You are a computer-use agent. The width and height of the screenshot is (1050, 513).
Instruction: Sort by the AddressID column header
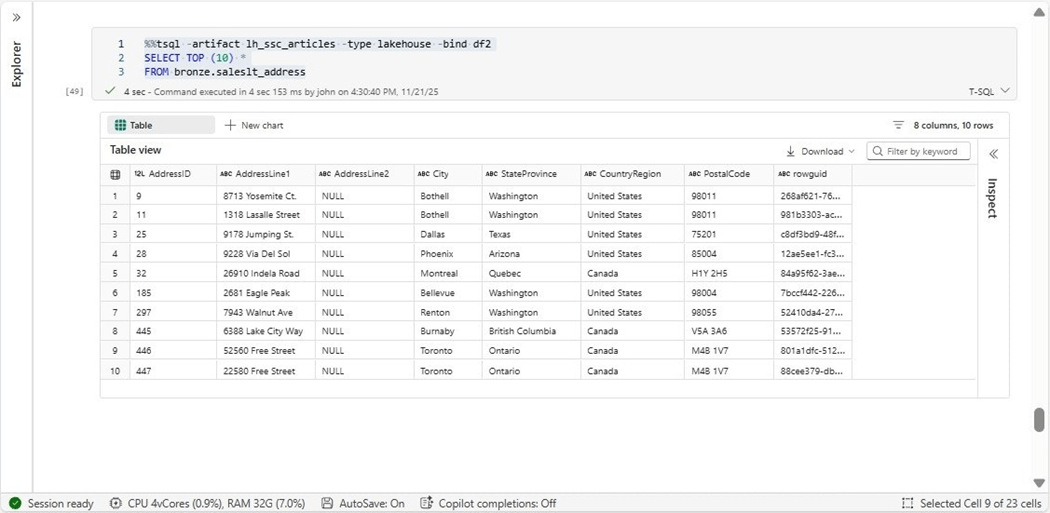(169, 174)
